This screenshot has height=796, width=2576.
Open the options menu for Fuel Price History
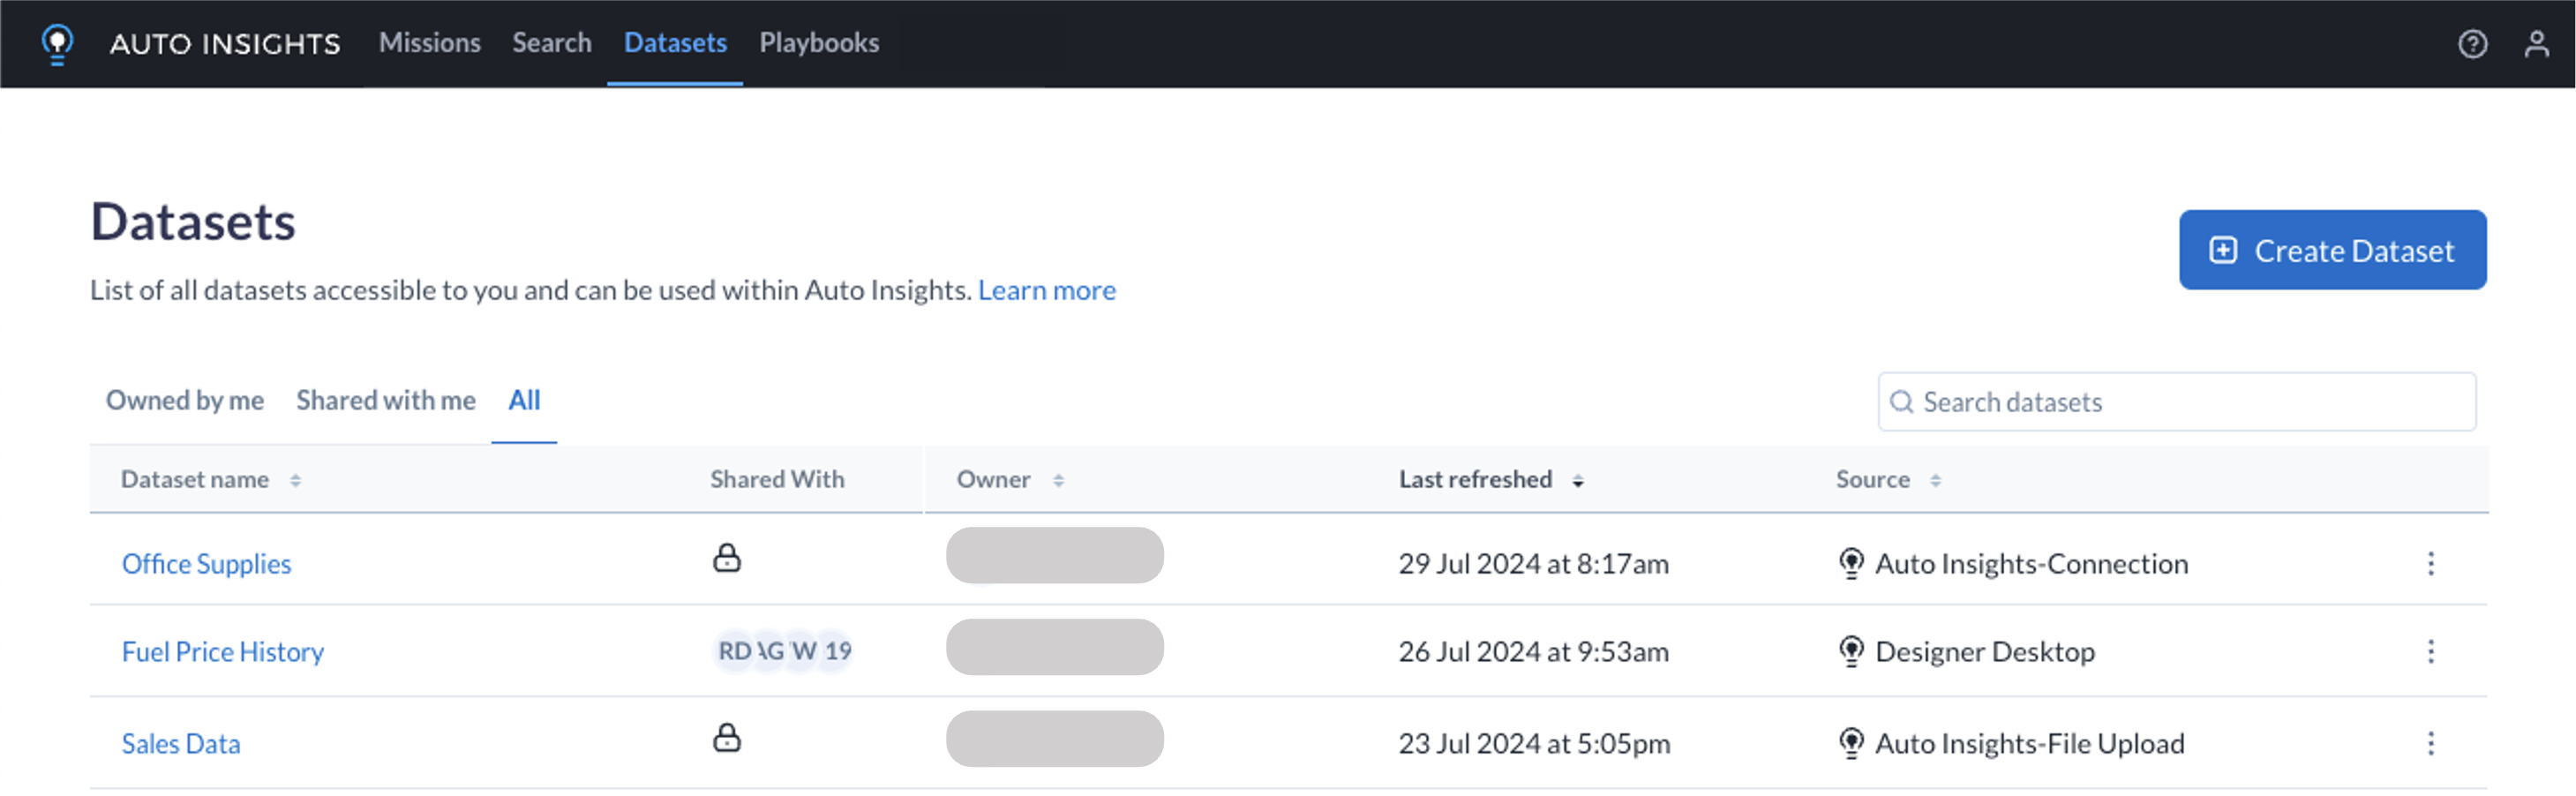(2432, 652)
